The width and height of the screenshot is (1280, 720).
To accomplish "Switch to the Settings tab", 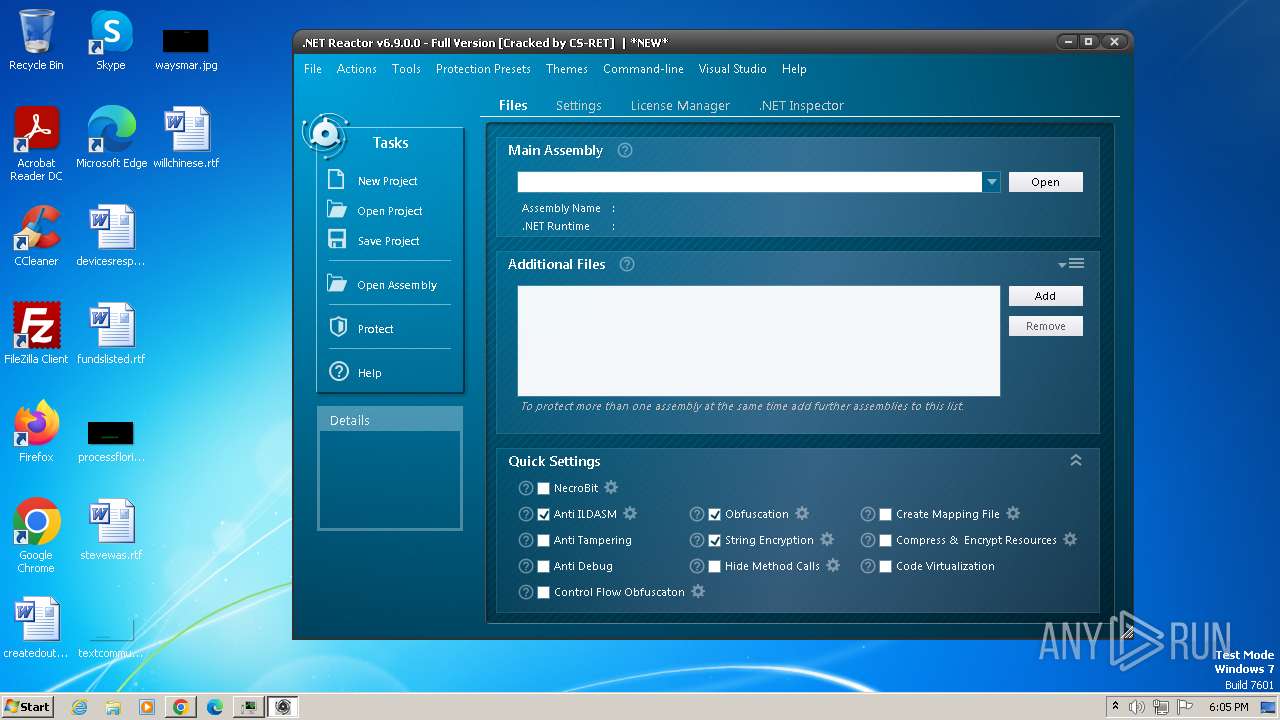I will tap(579, 105).
